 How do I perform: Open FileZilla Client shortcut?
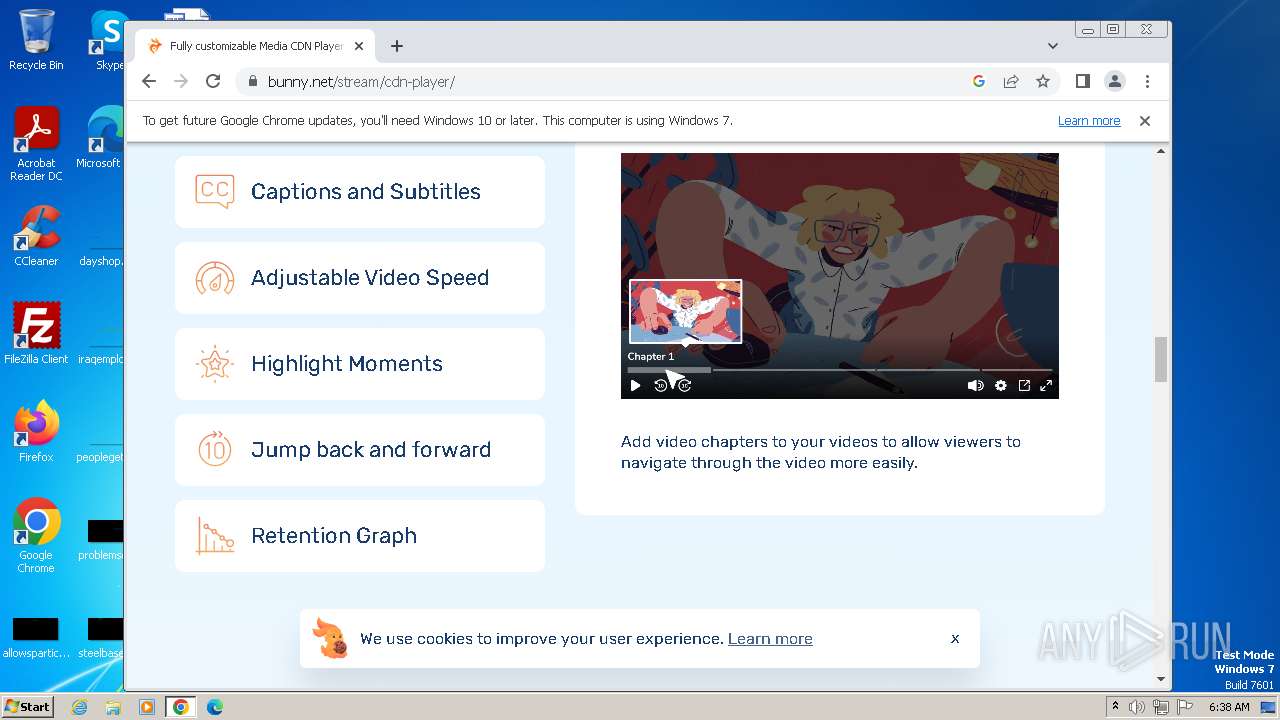pyautogui.click(x=36, y=333)
